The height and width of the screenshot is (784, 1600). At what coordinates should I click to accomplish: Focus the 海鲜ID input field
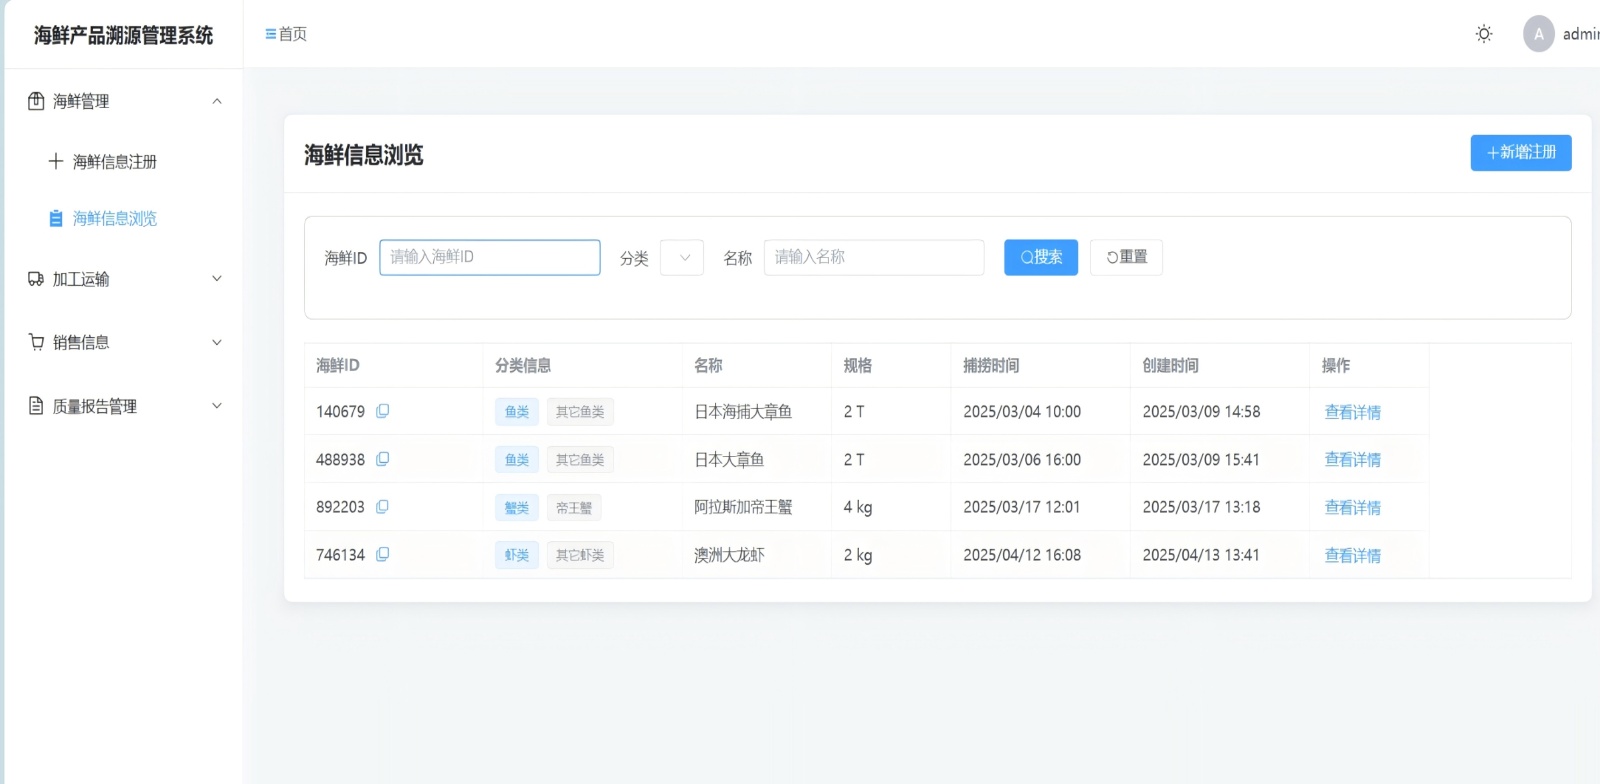pos(490,257)
